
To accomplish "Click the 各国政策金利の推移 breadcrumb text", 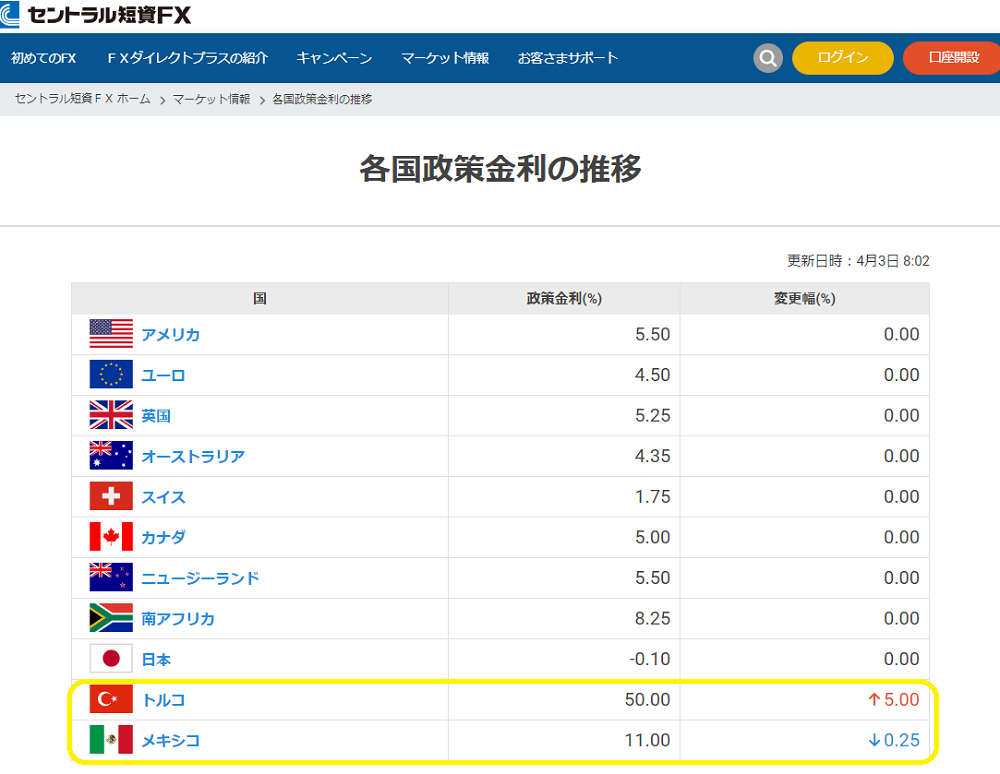I will click(x=322, y=99).
